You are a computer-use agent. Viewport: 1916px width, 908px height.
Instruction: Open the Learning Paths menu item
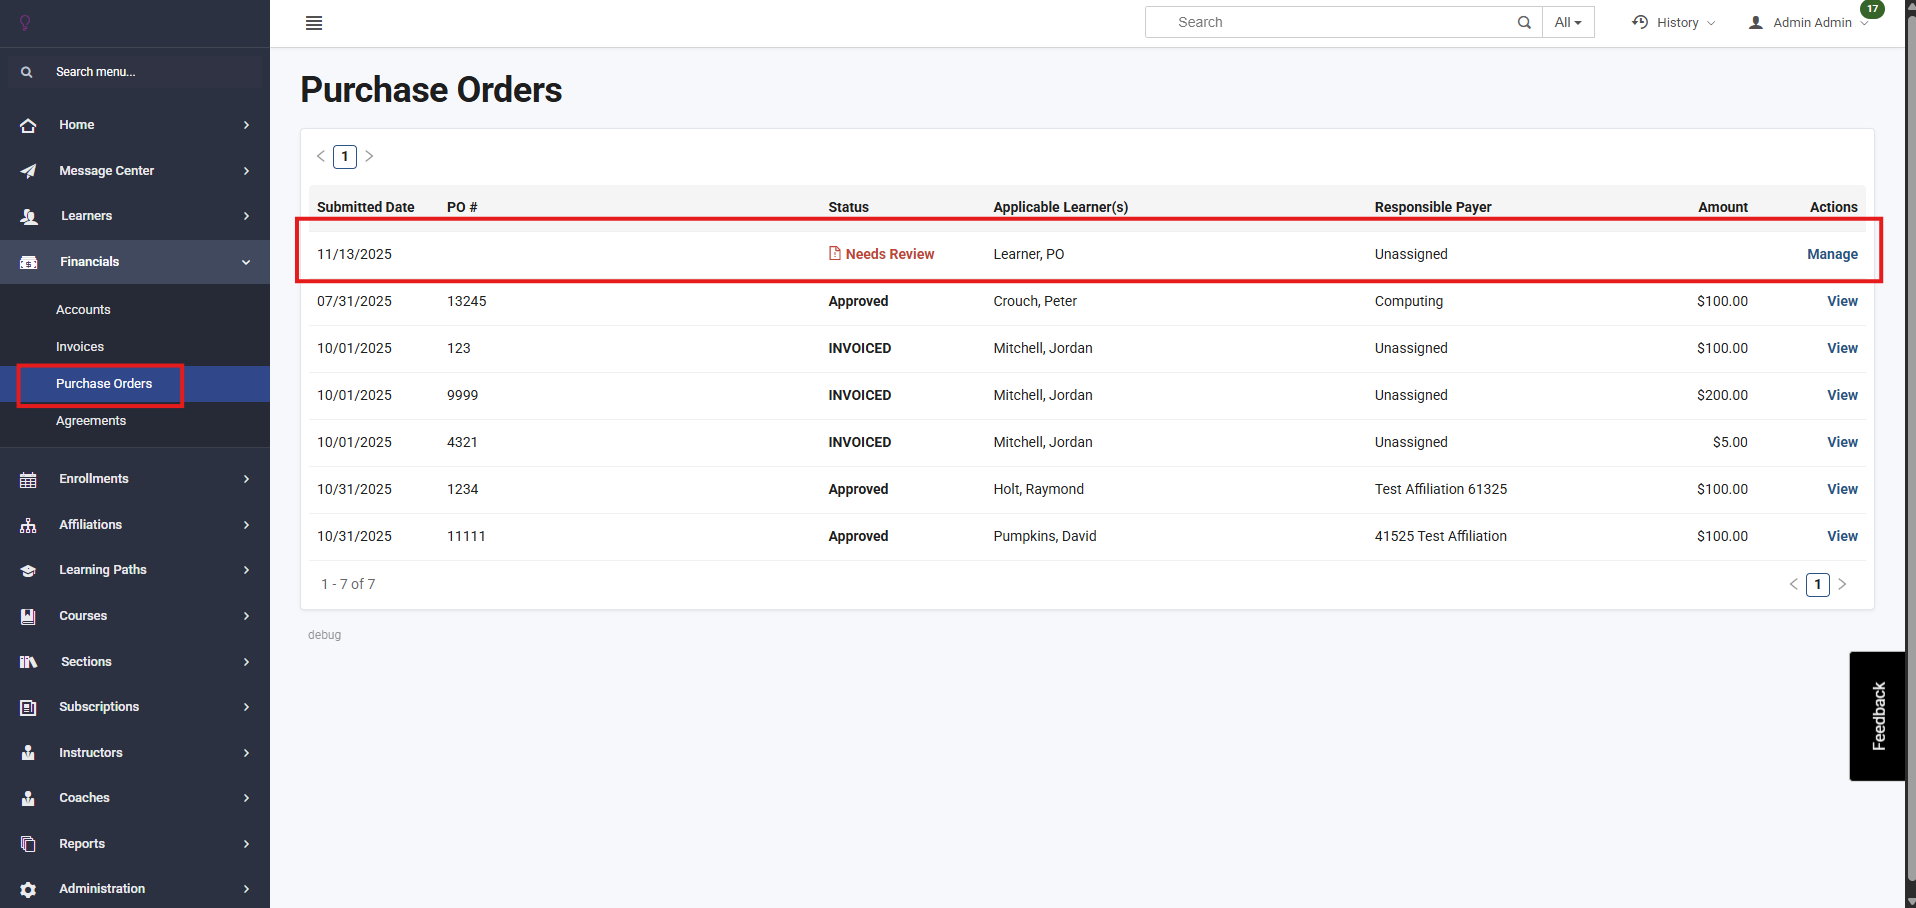[x=103, y=570]
